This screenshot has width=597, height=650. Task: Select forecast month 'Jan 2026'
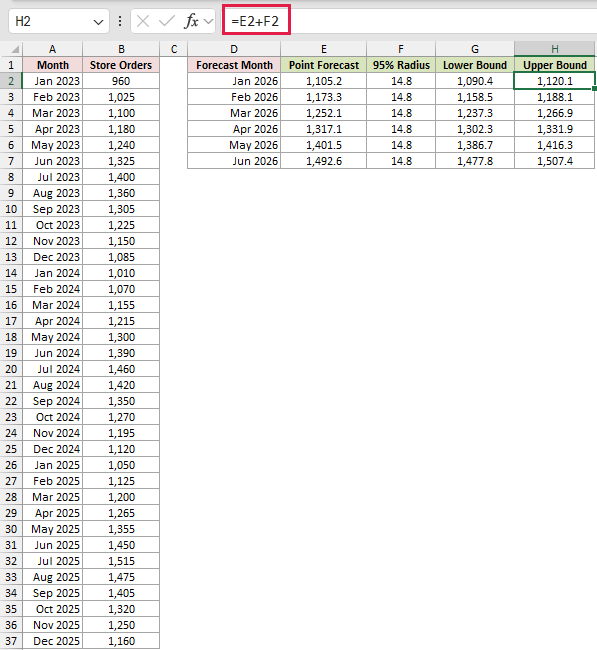[234, 81]
